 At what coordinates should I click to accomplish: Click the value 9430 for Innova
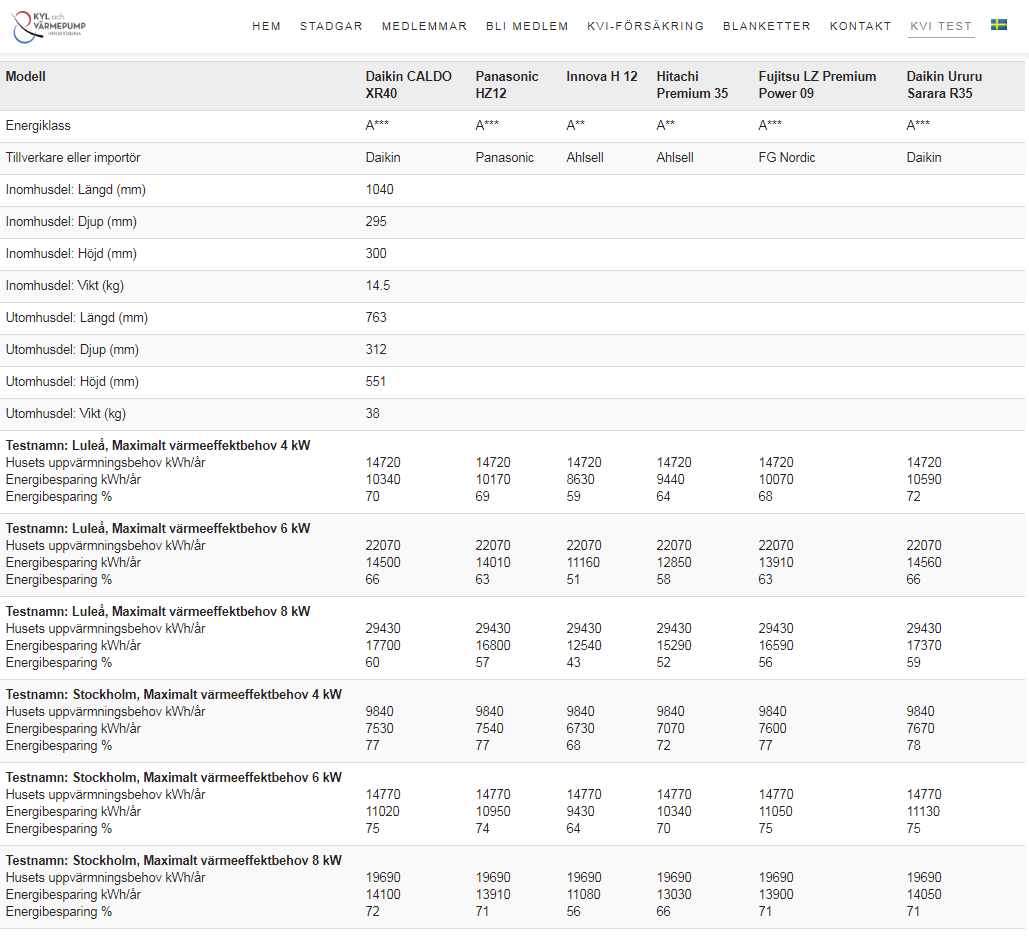click(580, 812)
